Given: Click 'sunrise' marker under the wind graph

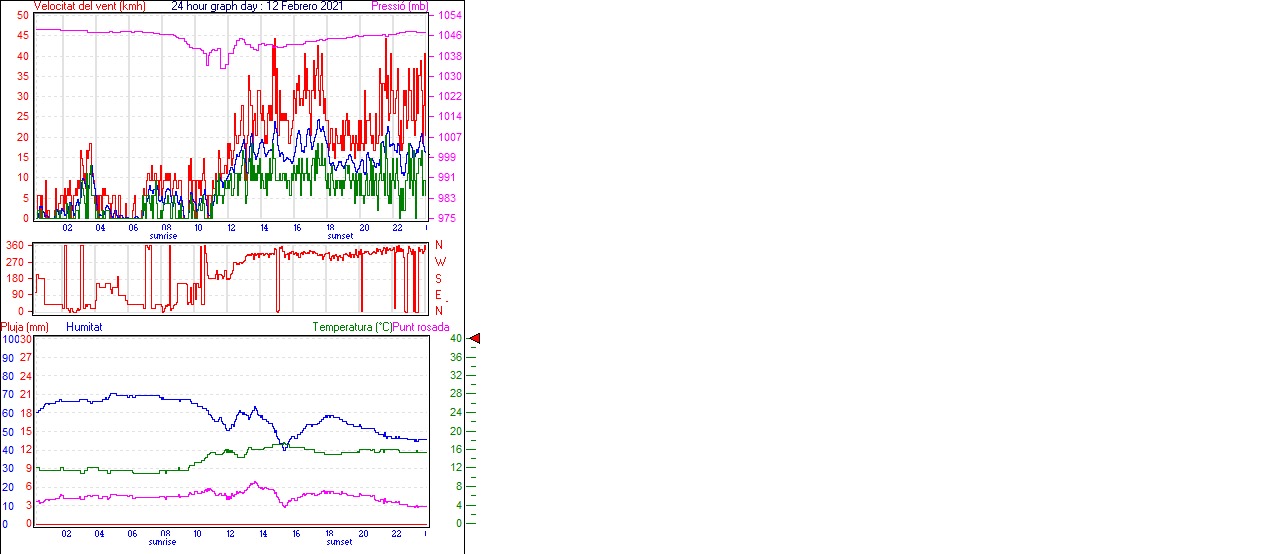Looking at the screenshot, I should click(163, 236).
